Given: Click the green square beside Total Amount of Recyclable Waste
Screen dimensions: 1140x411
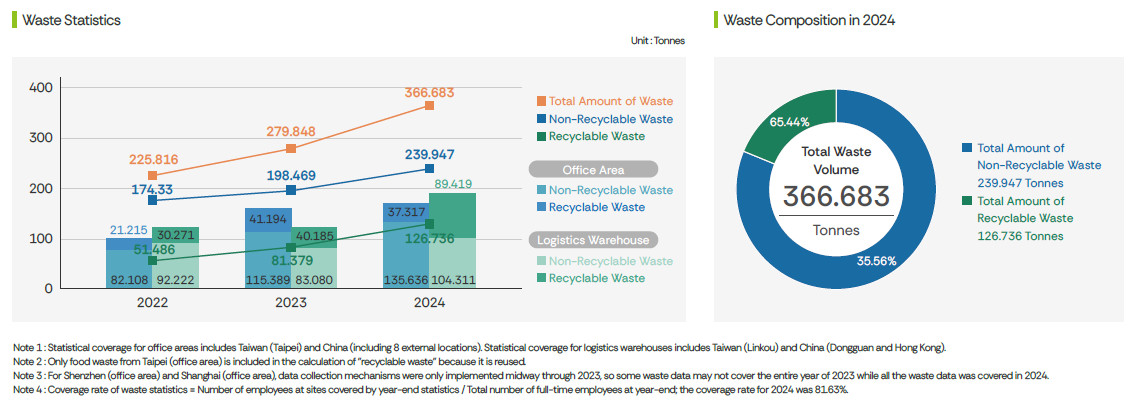Looking at the screenshot, I should click(x=966, y=202).
